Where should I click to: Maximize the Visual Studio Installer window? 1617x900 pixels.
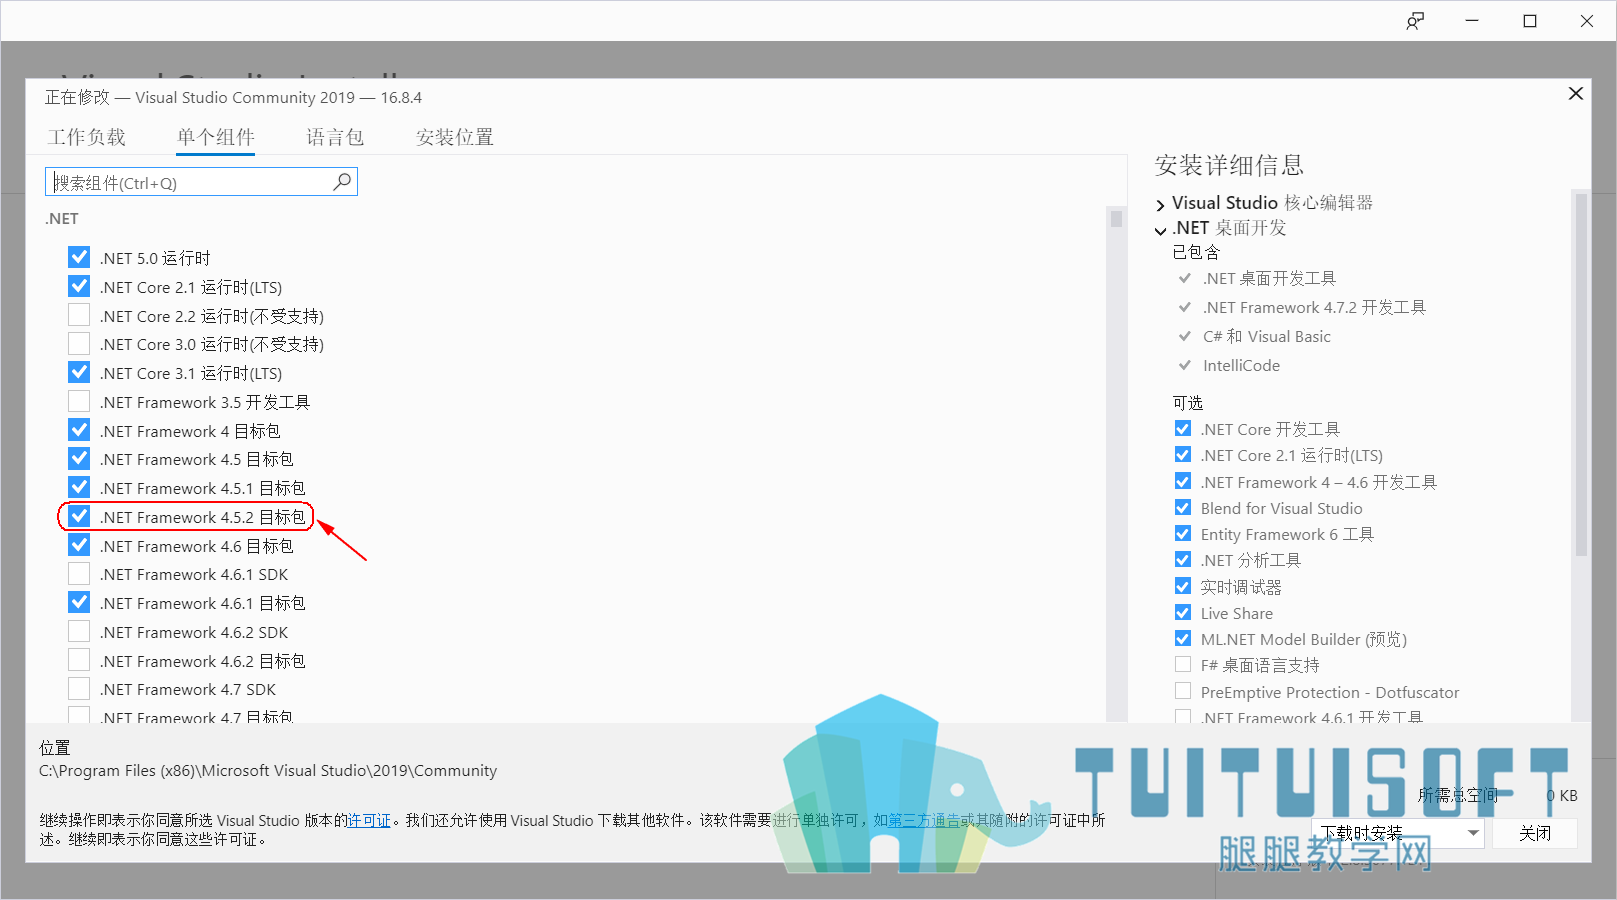pos(1530,21)
